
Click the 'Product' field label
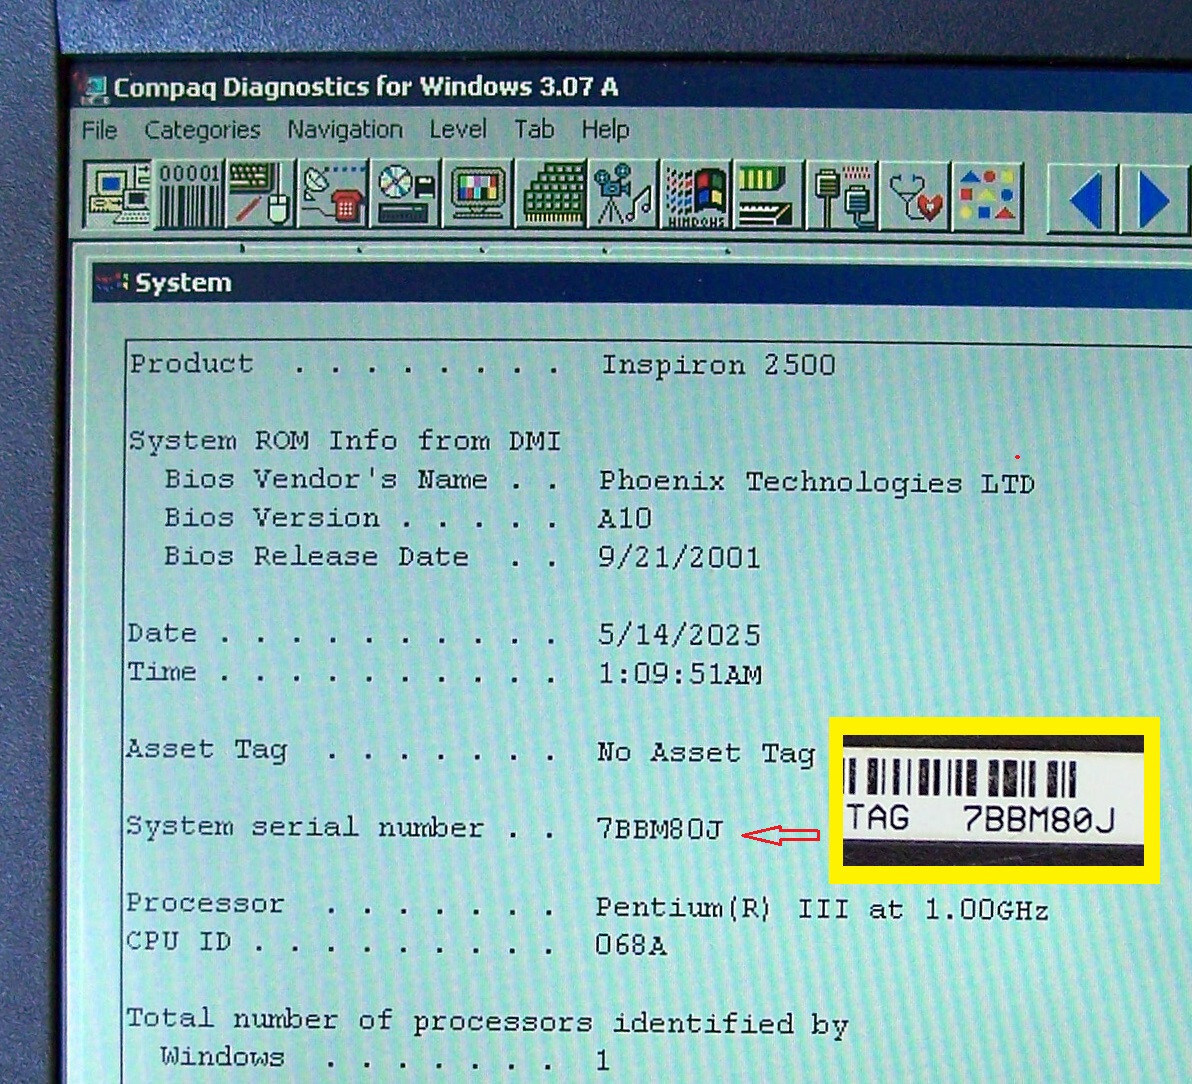click(191, 363)
